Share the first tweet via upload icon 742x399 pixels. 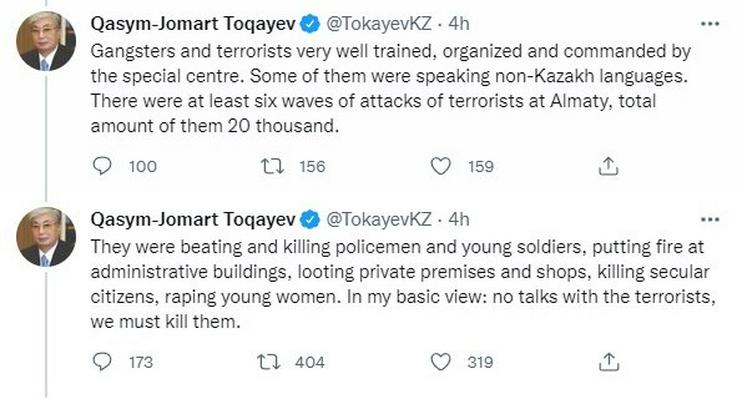click(609, 166)
